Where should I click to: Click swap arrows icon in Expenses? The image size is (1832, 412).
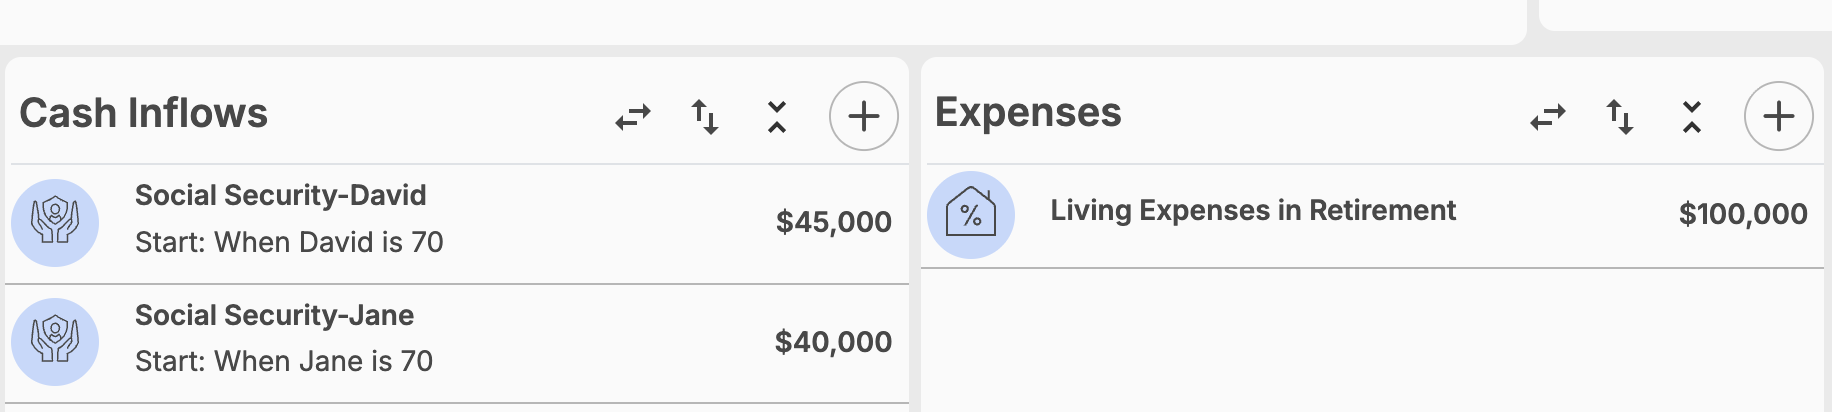pyautogui.click(x=1548, y=117)
